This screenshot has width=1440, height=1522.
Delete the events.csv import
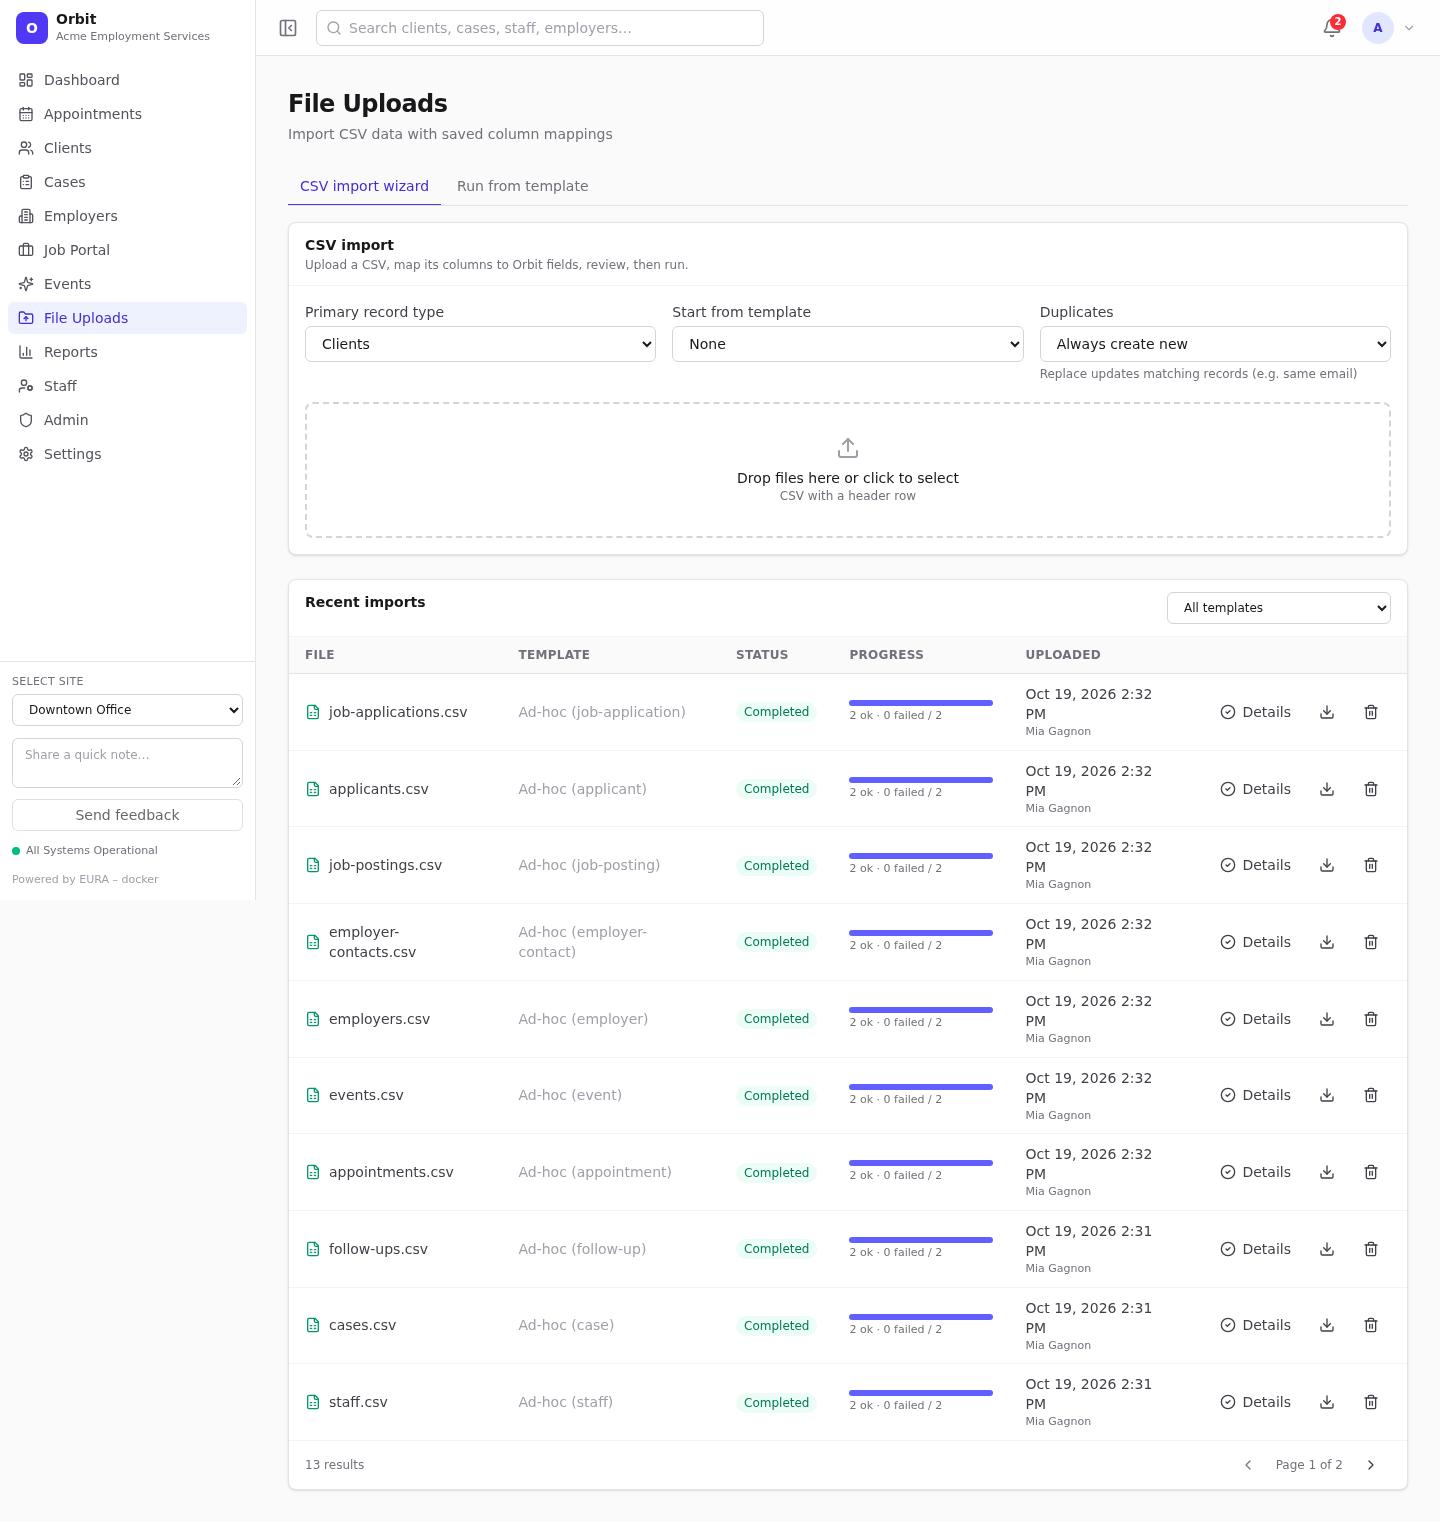click(x=1371, y=1095)
